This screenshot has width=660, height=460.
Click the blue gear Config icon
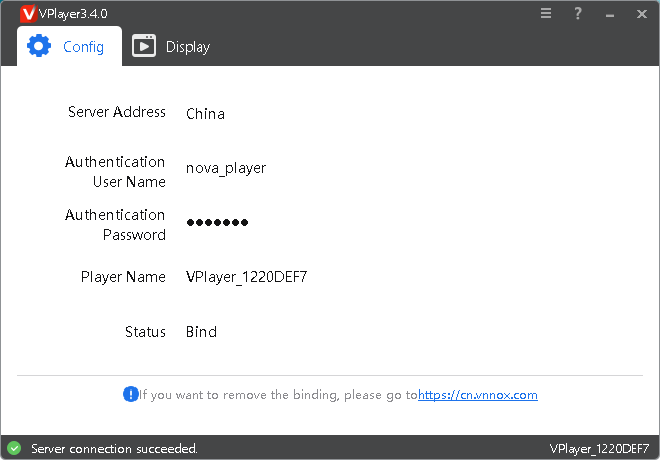39,46
